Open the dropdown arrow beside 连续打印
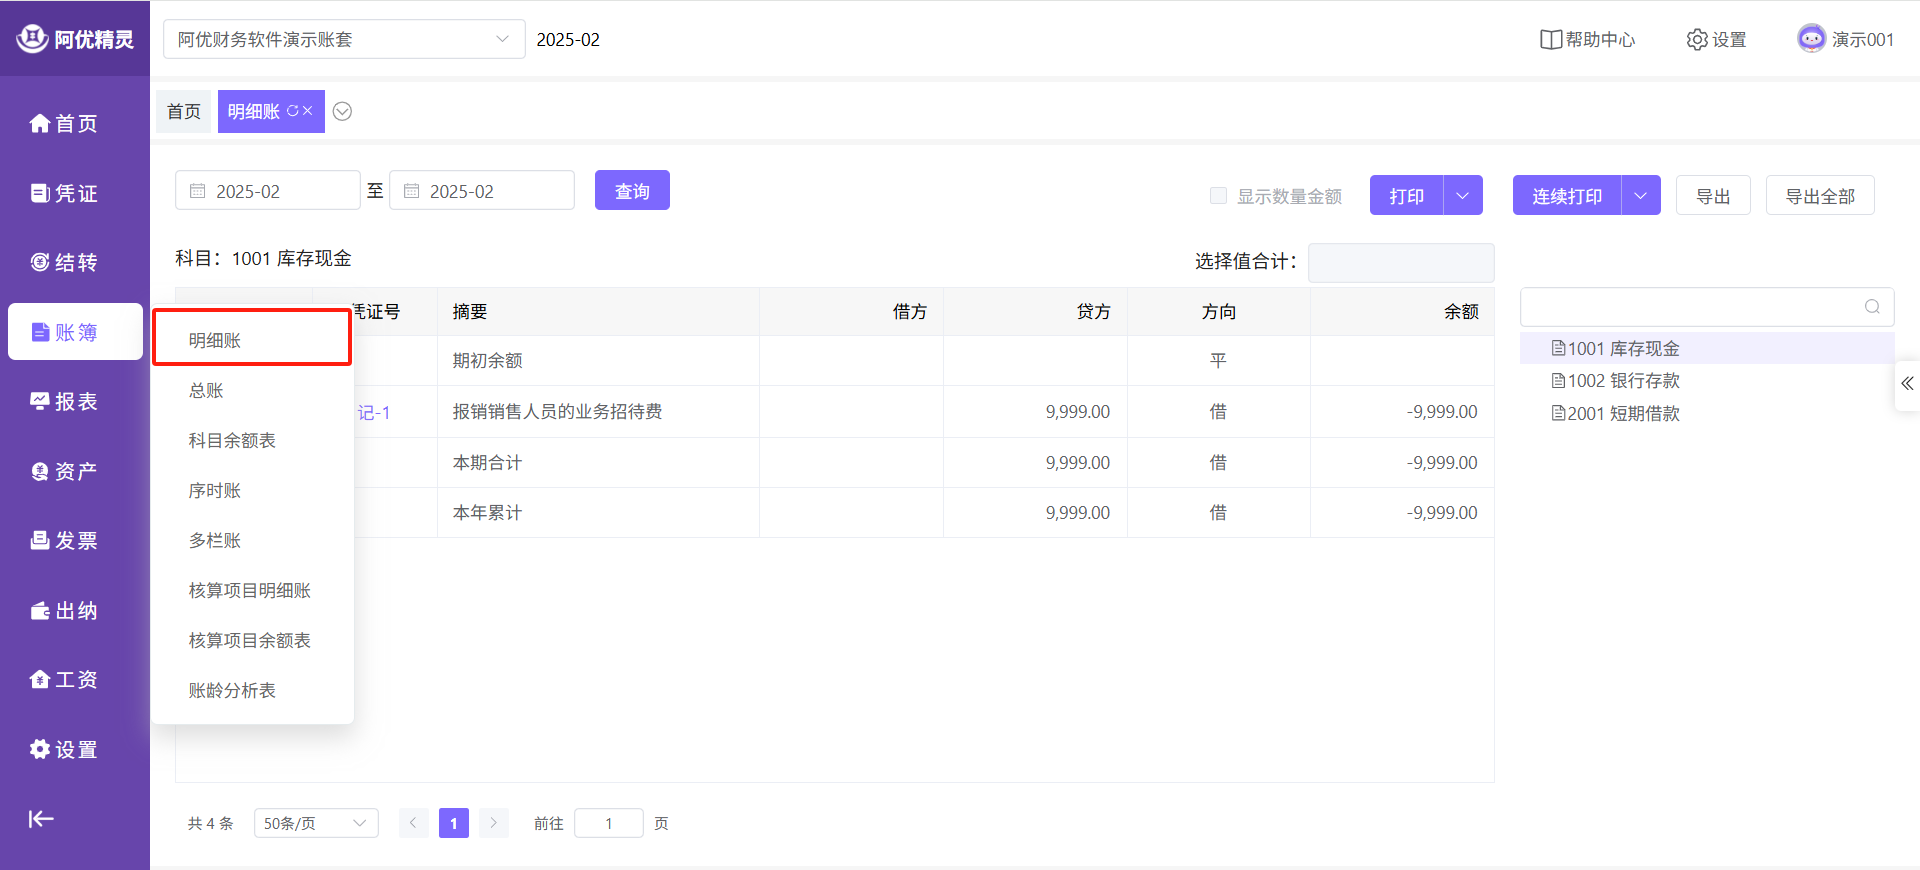This screenshot has width=1920, height=870. click(1640, 196)
